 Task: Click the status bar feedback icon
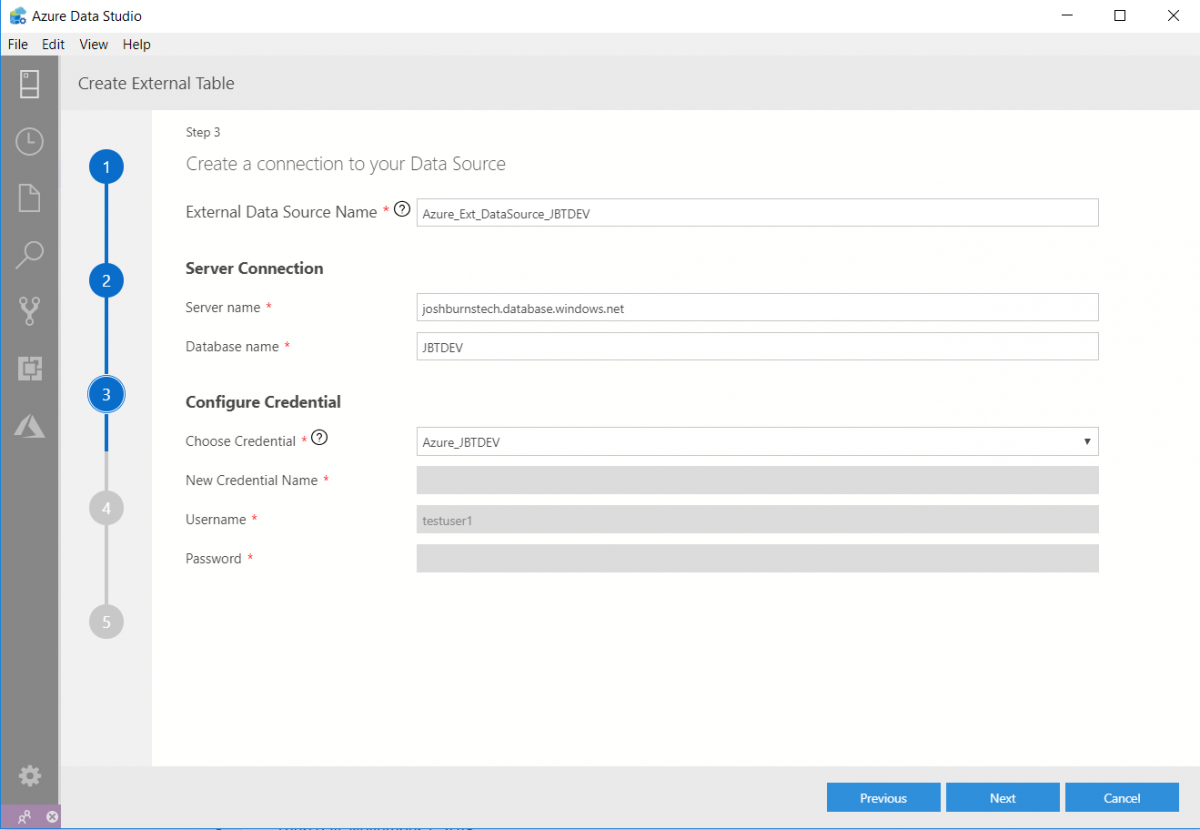[x=25, y=817]
